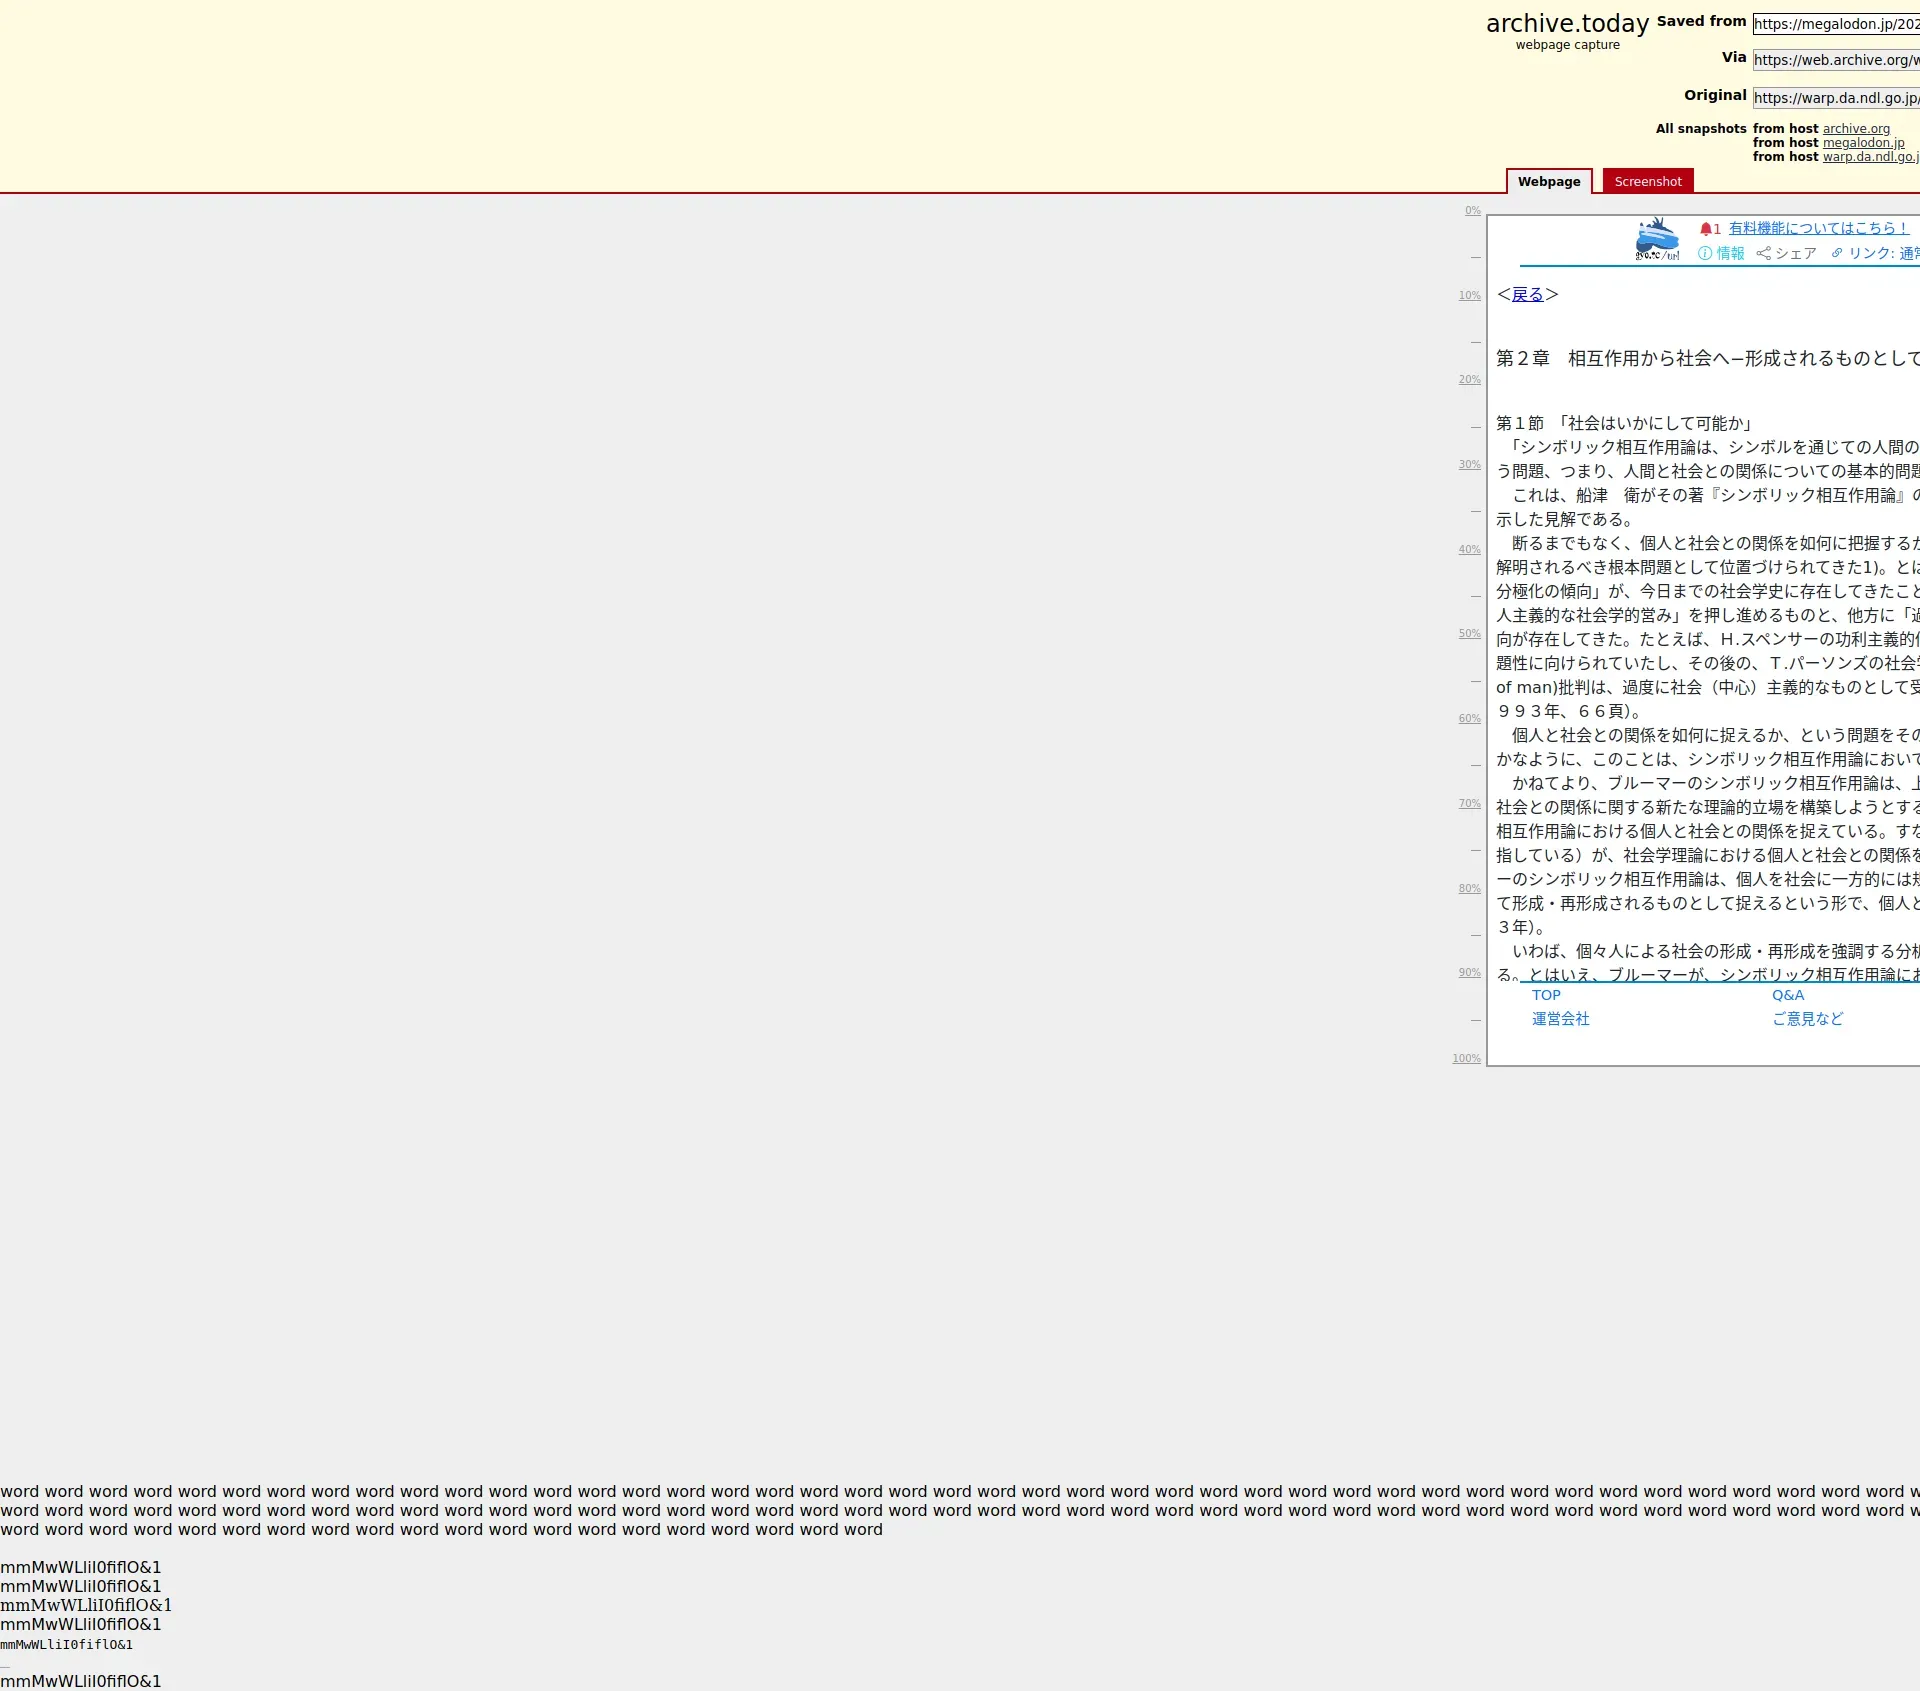The image size is (1920, 1691).
Task: Click the gyo.tc shark logo icon
Action: pos(1657,239)
